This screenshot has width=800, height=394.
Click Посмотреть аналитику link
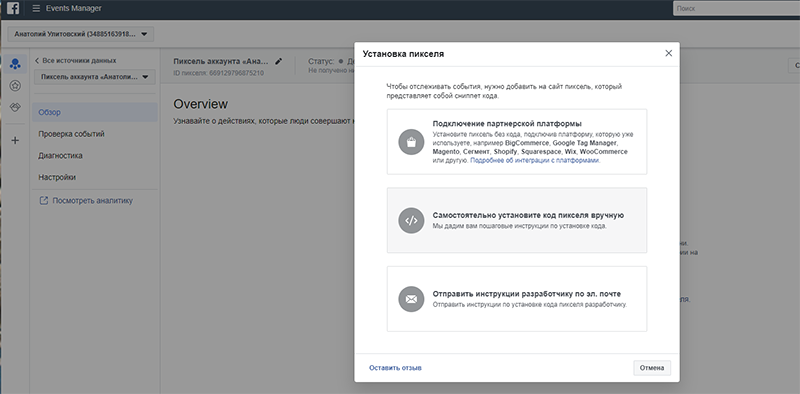click(92, 201)
